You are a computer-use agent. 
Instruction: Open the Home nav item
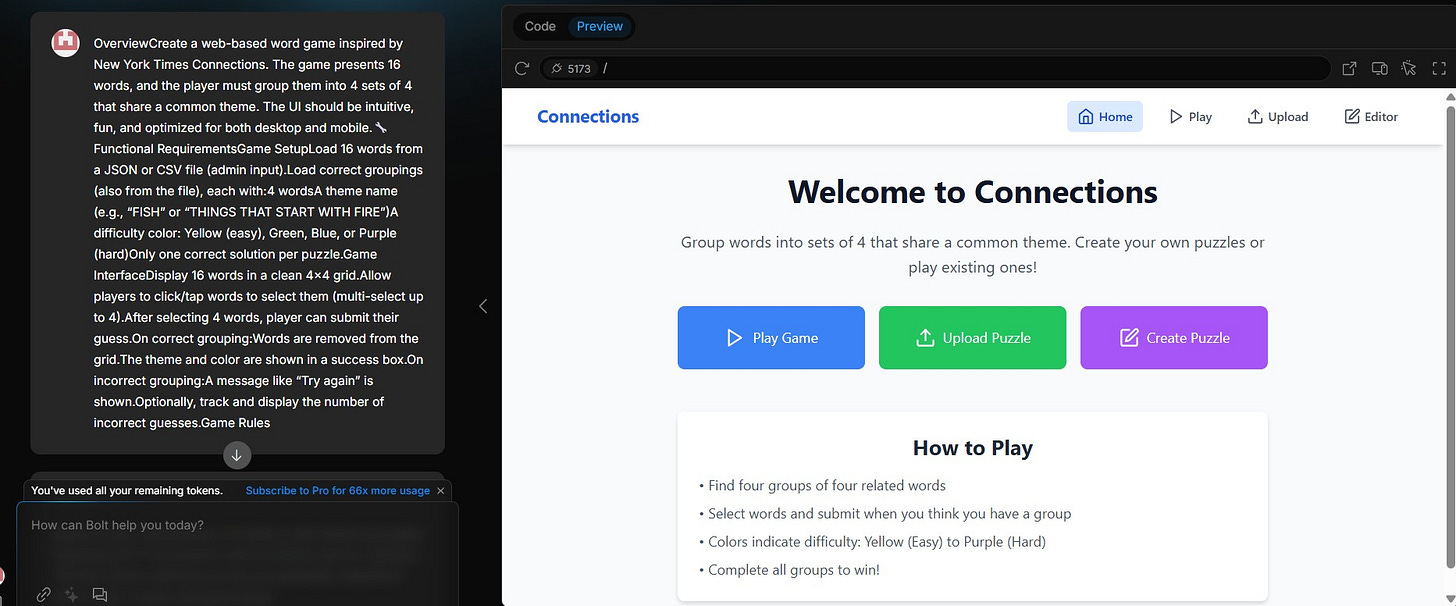pos(1105,117)
